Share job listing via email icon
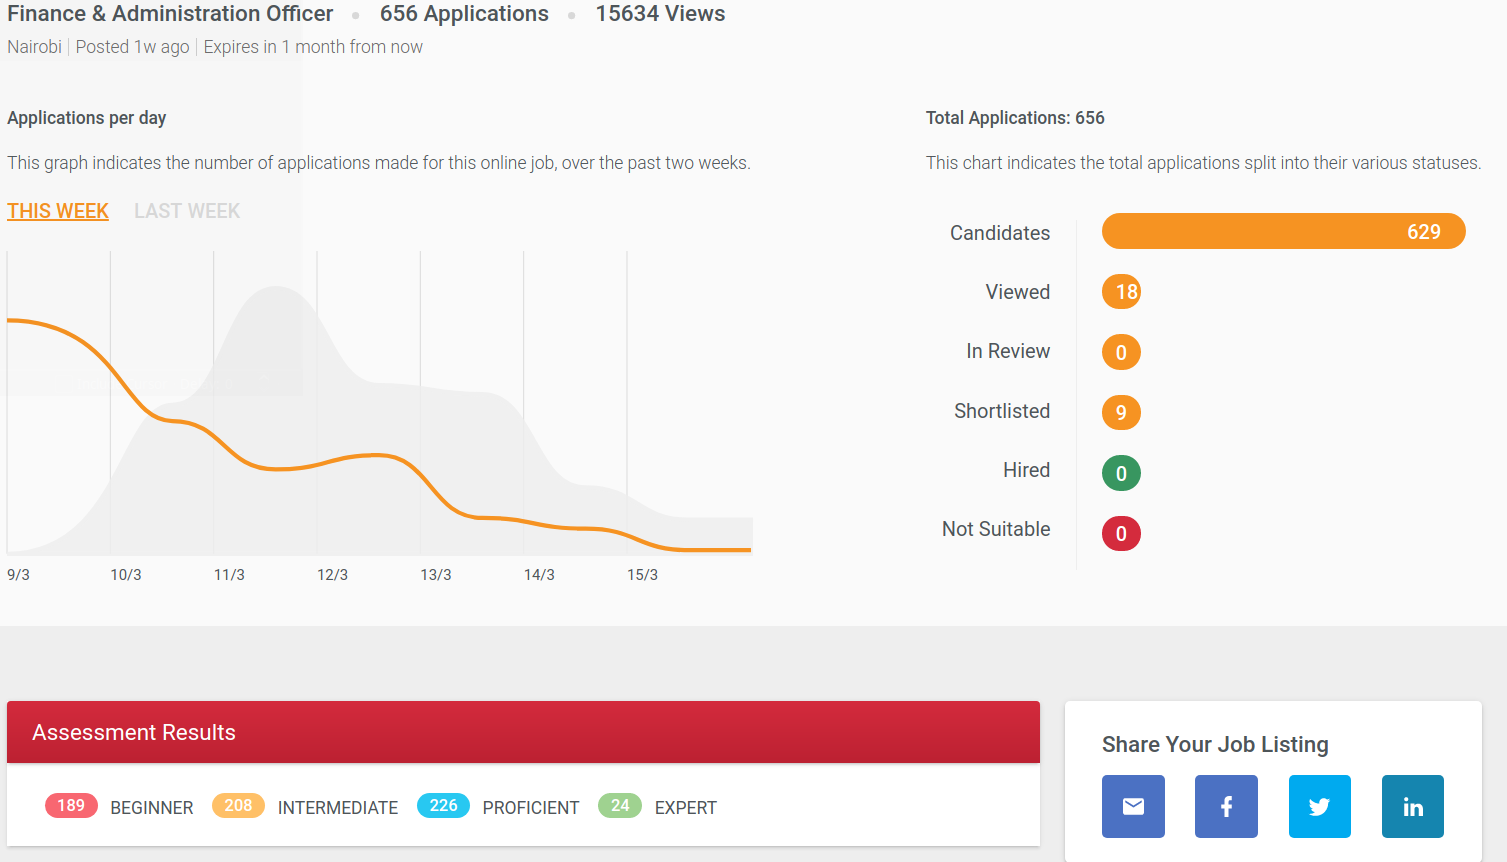The width and height of the screenshot is (1507, 862). coord(1133,806)
